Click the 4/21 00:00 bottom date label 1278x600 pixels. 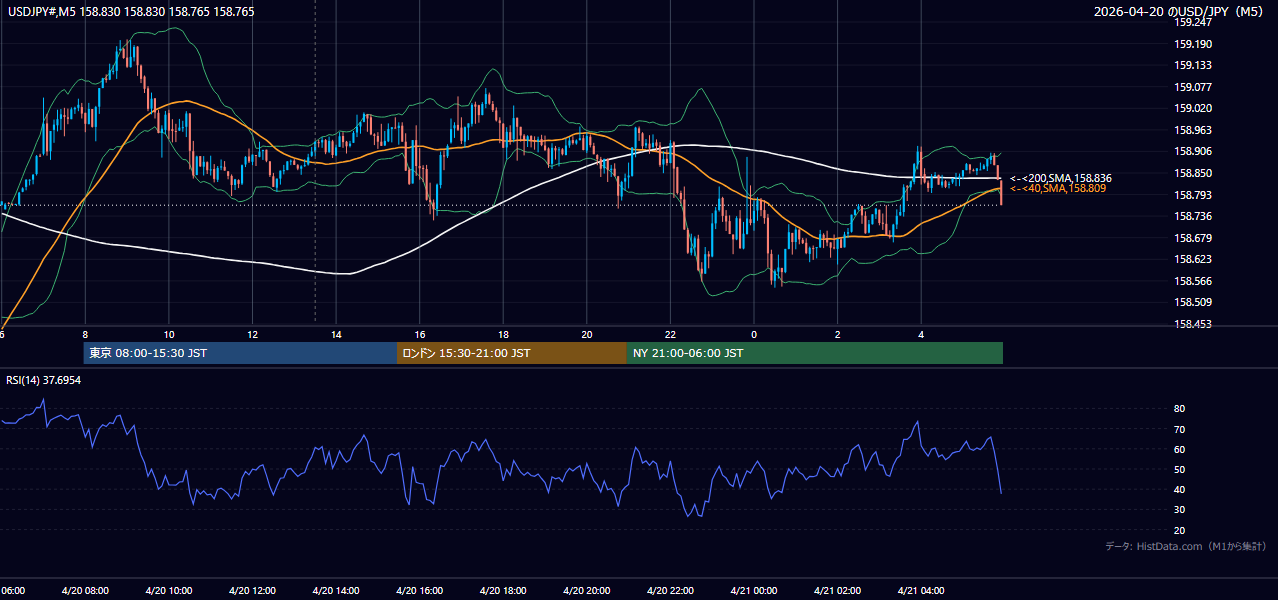(x=753, y=591)
